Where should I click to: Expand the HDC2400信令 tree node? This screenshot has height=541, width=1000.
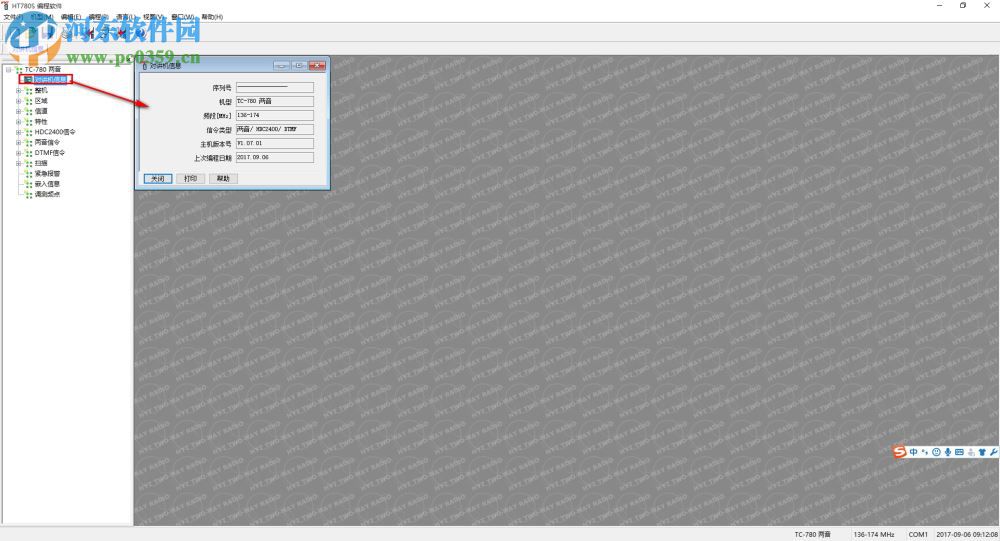coord(18,132)
